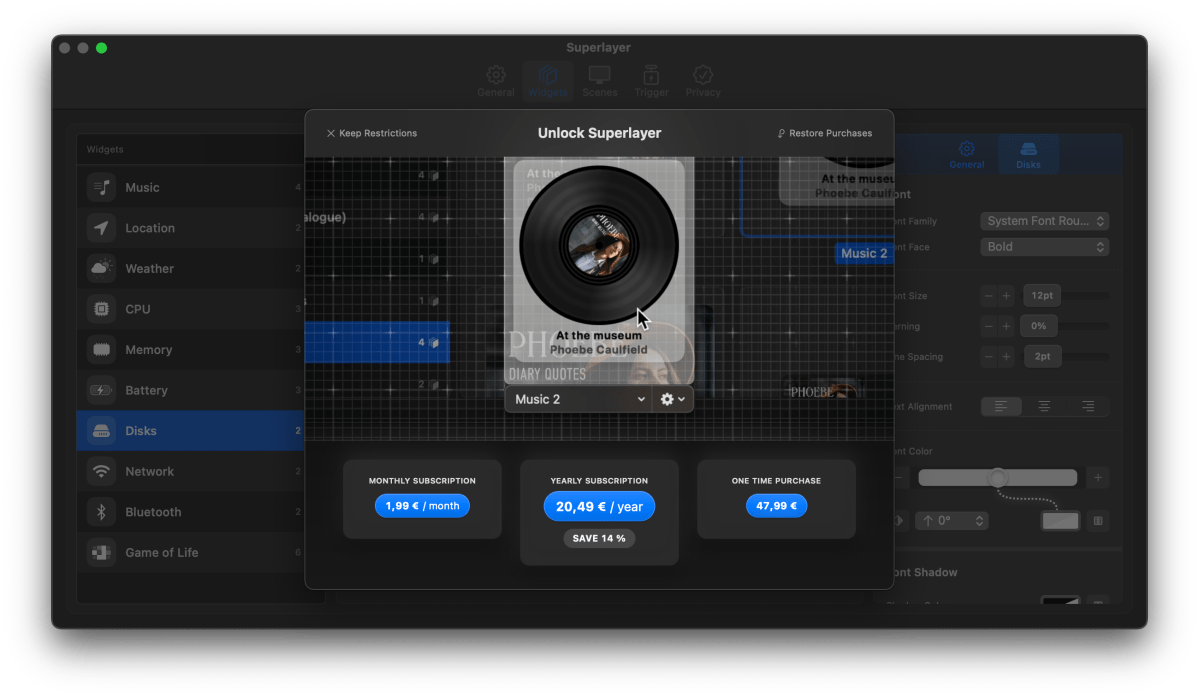Click the highlighted blue row in canvas list
The height and width of the screenshot is (697, 1199).
377,342
